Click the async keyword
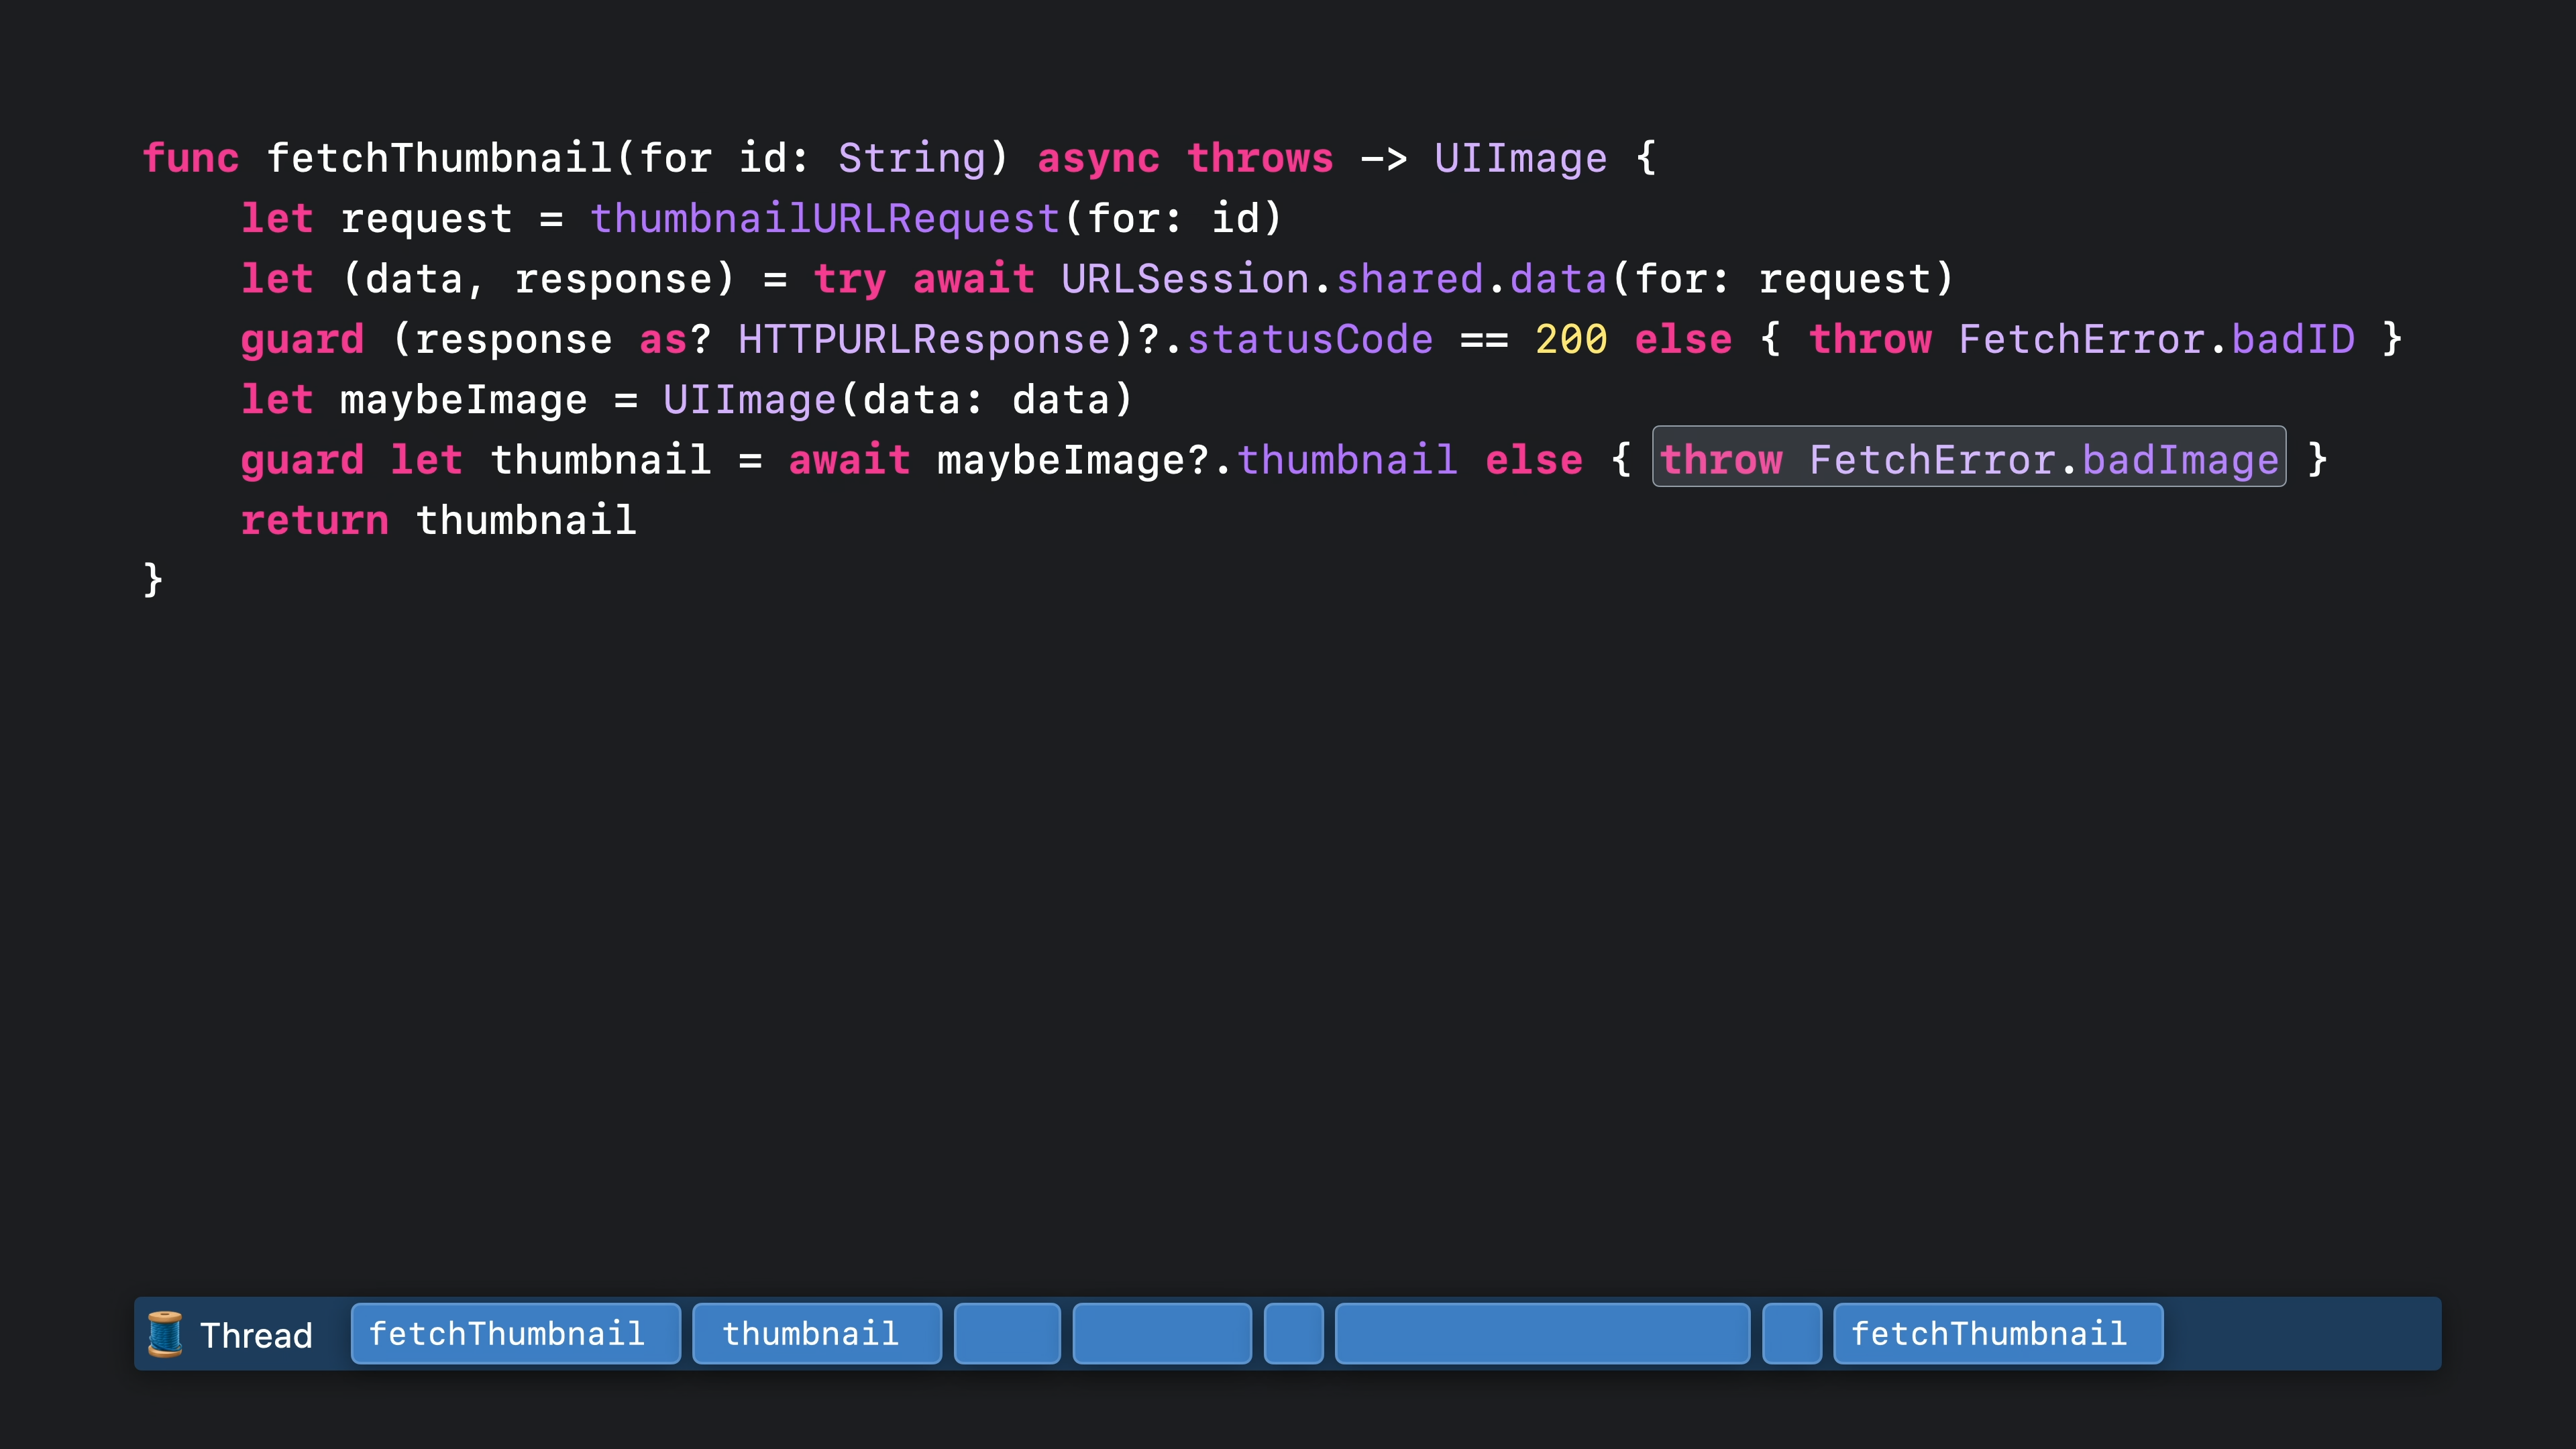Screen dimensions: 2576x1449 (x=1098, y=158)
